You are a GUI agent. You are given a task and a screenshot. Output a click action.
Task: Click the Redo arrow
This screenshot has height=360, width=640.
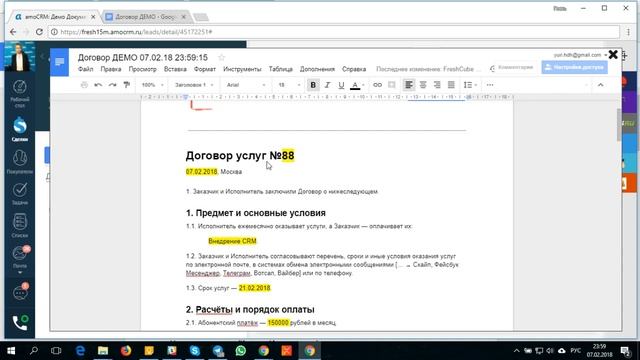(112, 85)
